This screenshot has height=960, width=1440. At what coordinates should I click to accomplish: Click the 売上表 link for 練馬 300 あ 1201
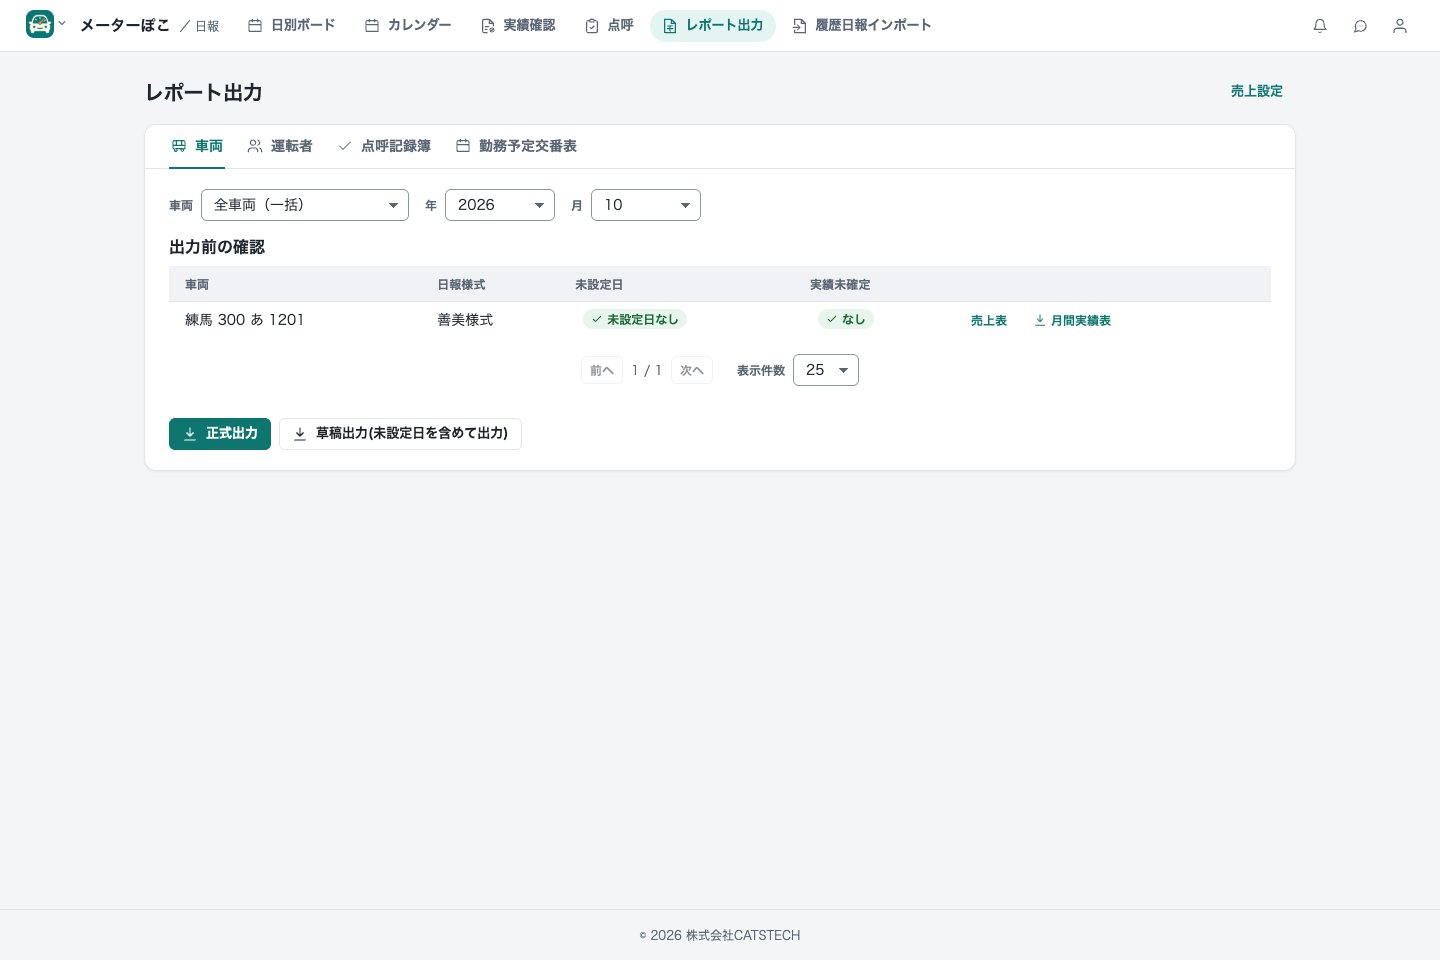pyautogui.click(x=989, y=321)
